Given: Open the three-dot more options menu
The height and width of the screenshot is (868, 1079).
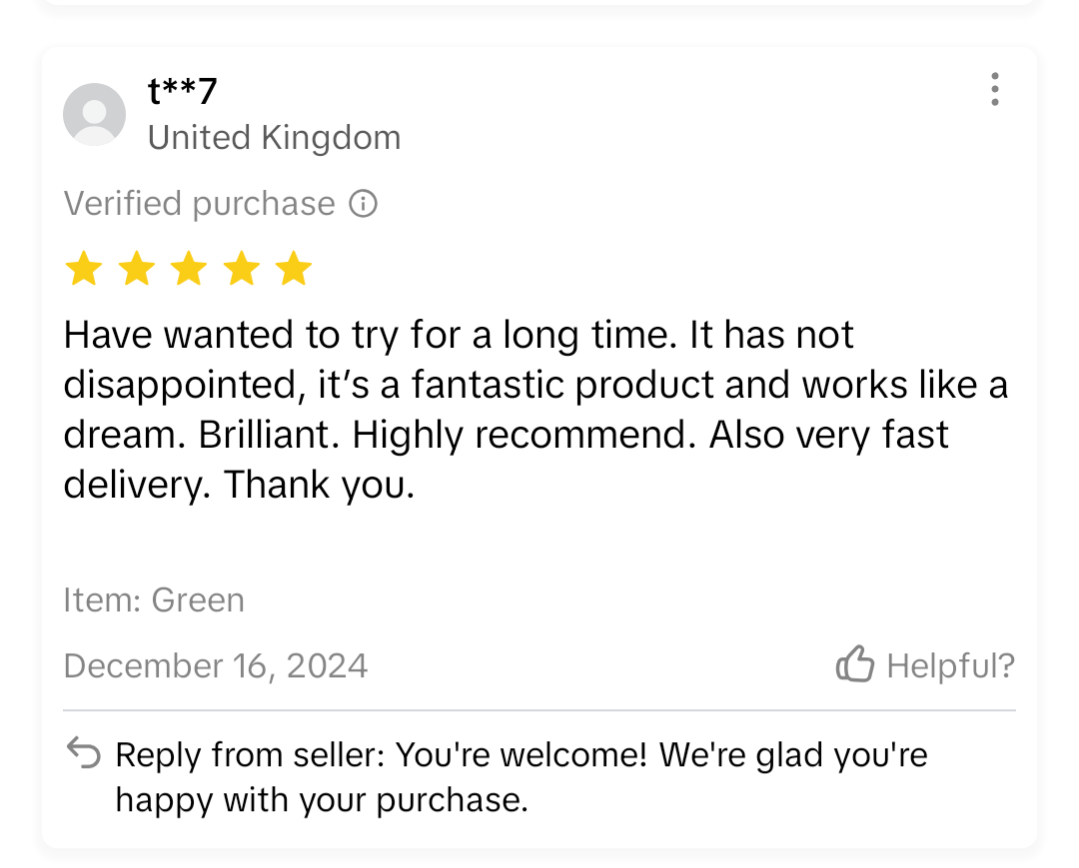Looking at the screenshot, I should tap(994, 89).
